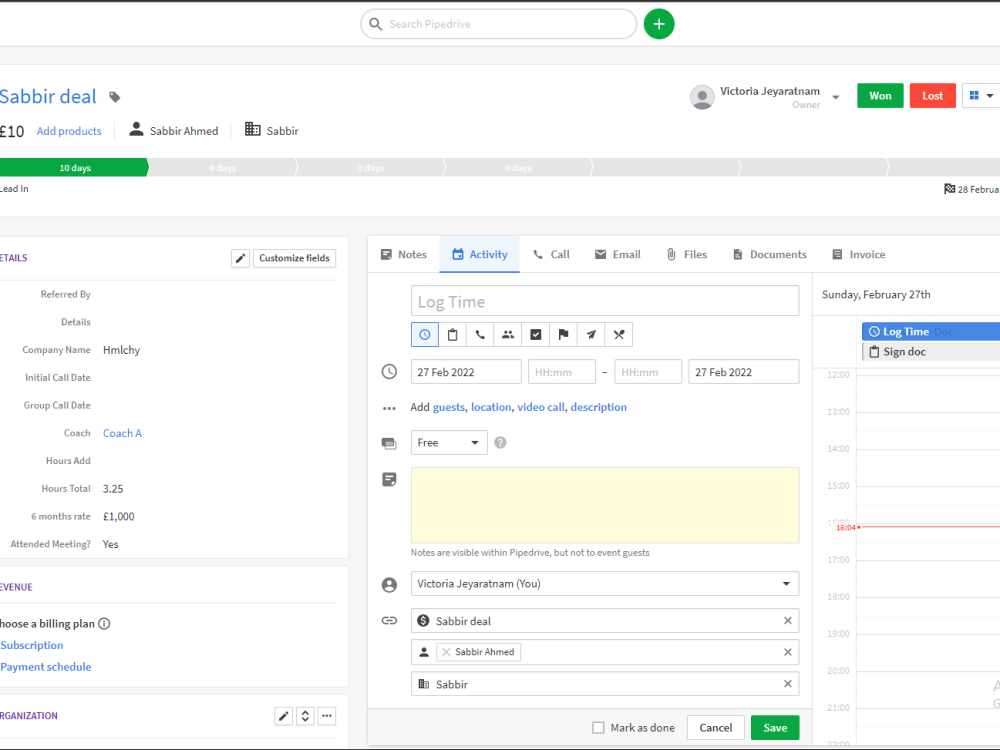Remove Sabbir Ahmed chip from person field
1000x750 pixels.
click(446, 652)
